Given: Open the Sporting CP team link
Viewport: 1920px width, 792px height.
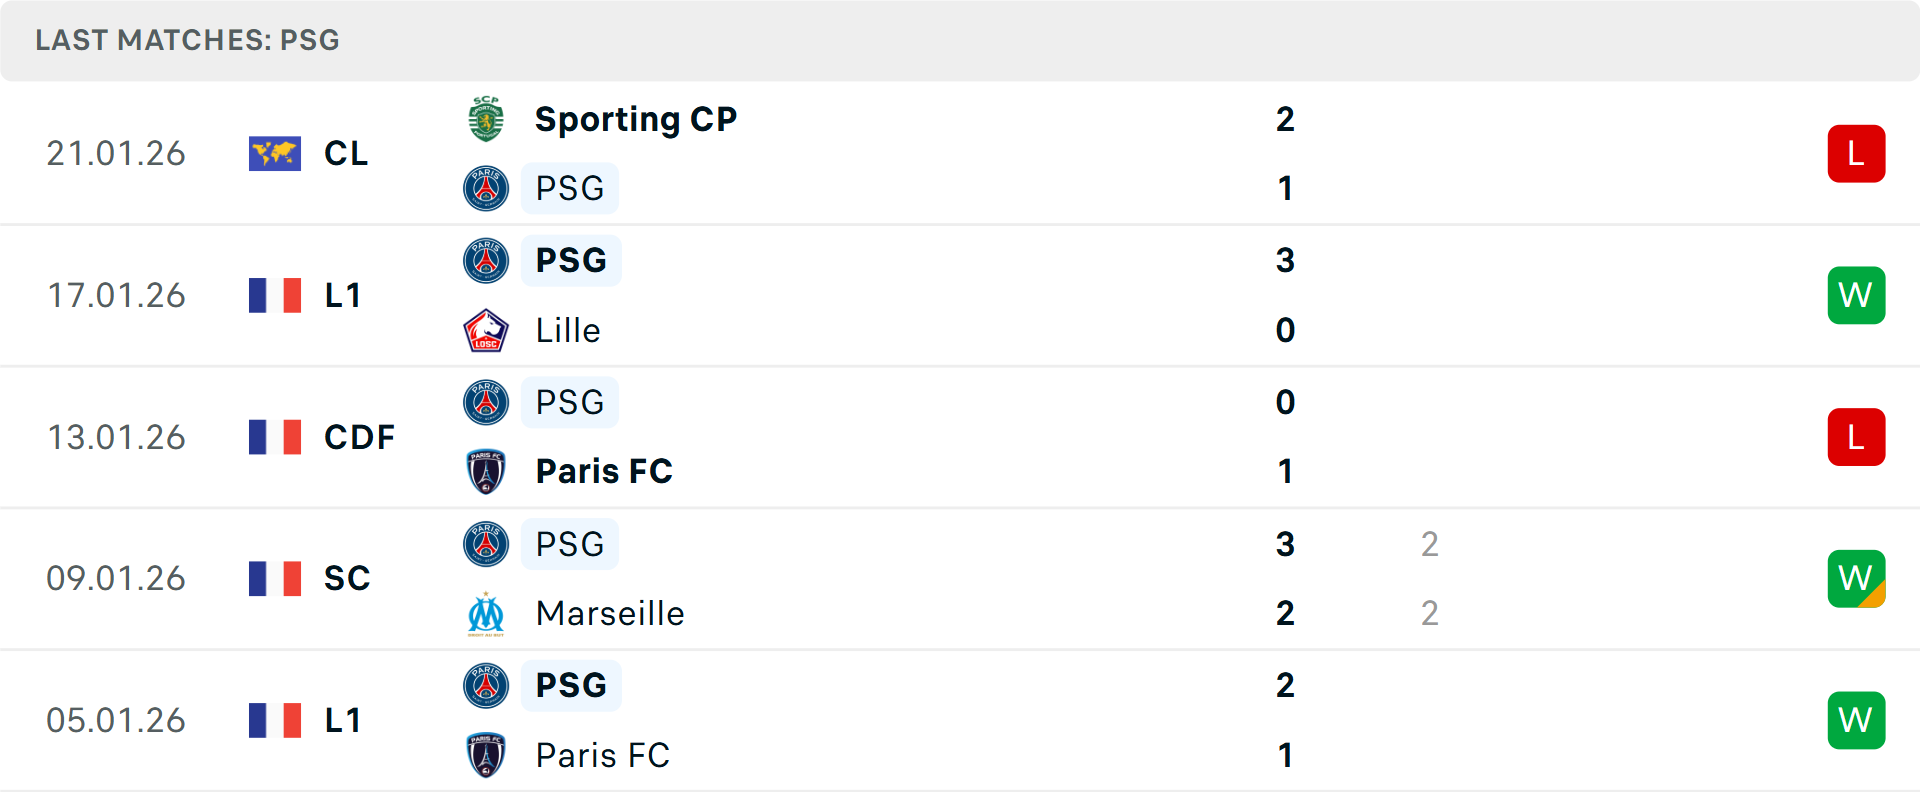Looking at the screenshot, I should click(x=636, y=119).
